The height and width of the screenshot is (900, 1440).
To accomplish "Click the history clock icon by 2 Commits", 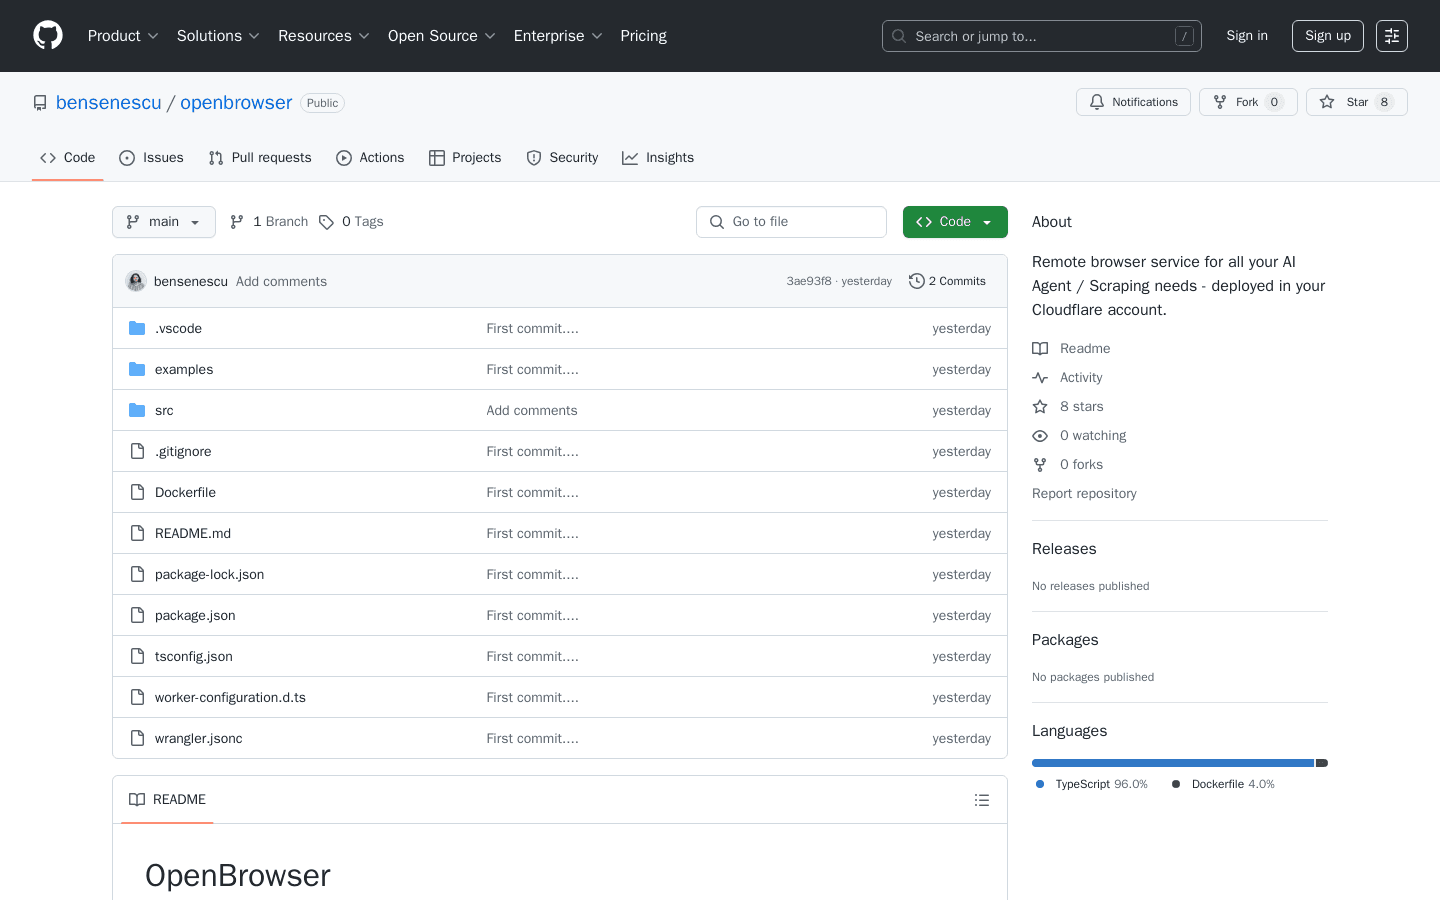I will pos(916,281).
